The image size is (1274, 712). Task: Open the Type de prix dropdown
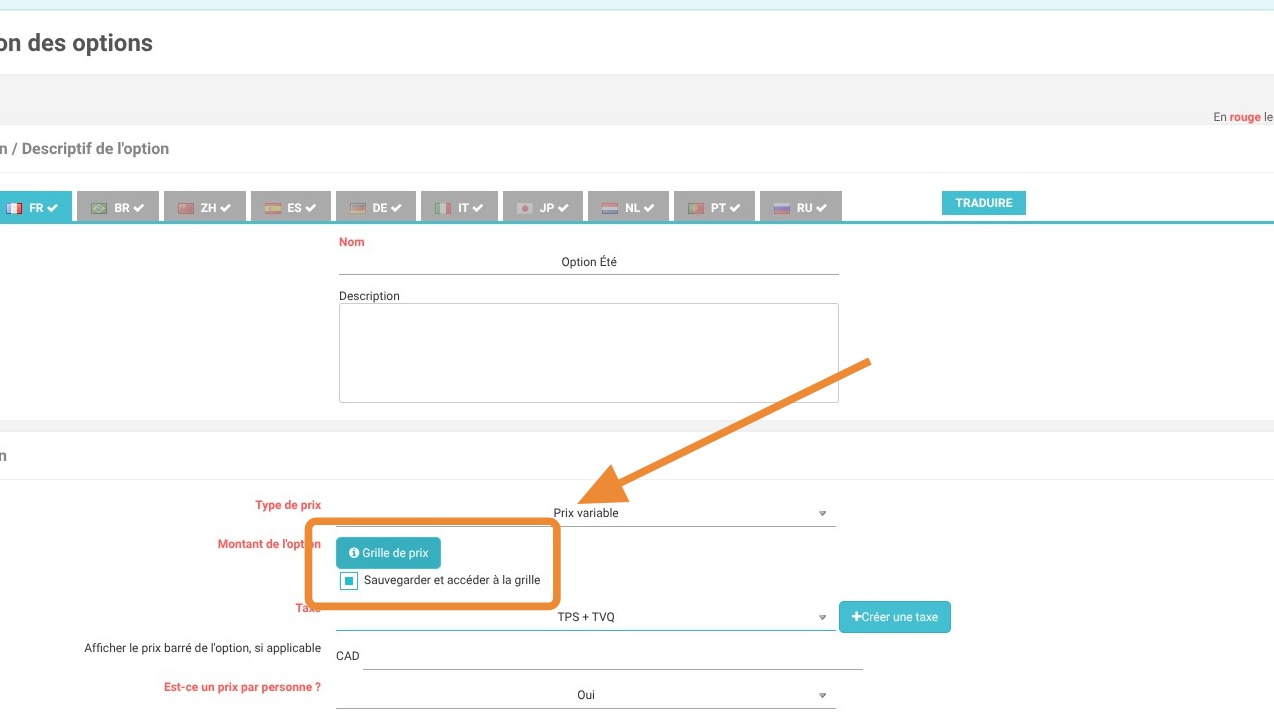[586, 513]
